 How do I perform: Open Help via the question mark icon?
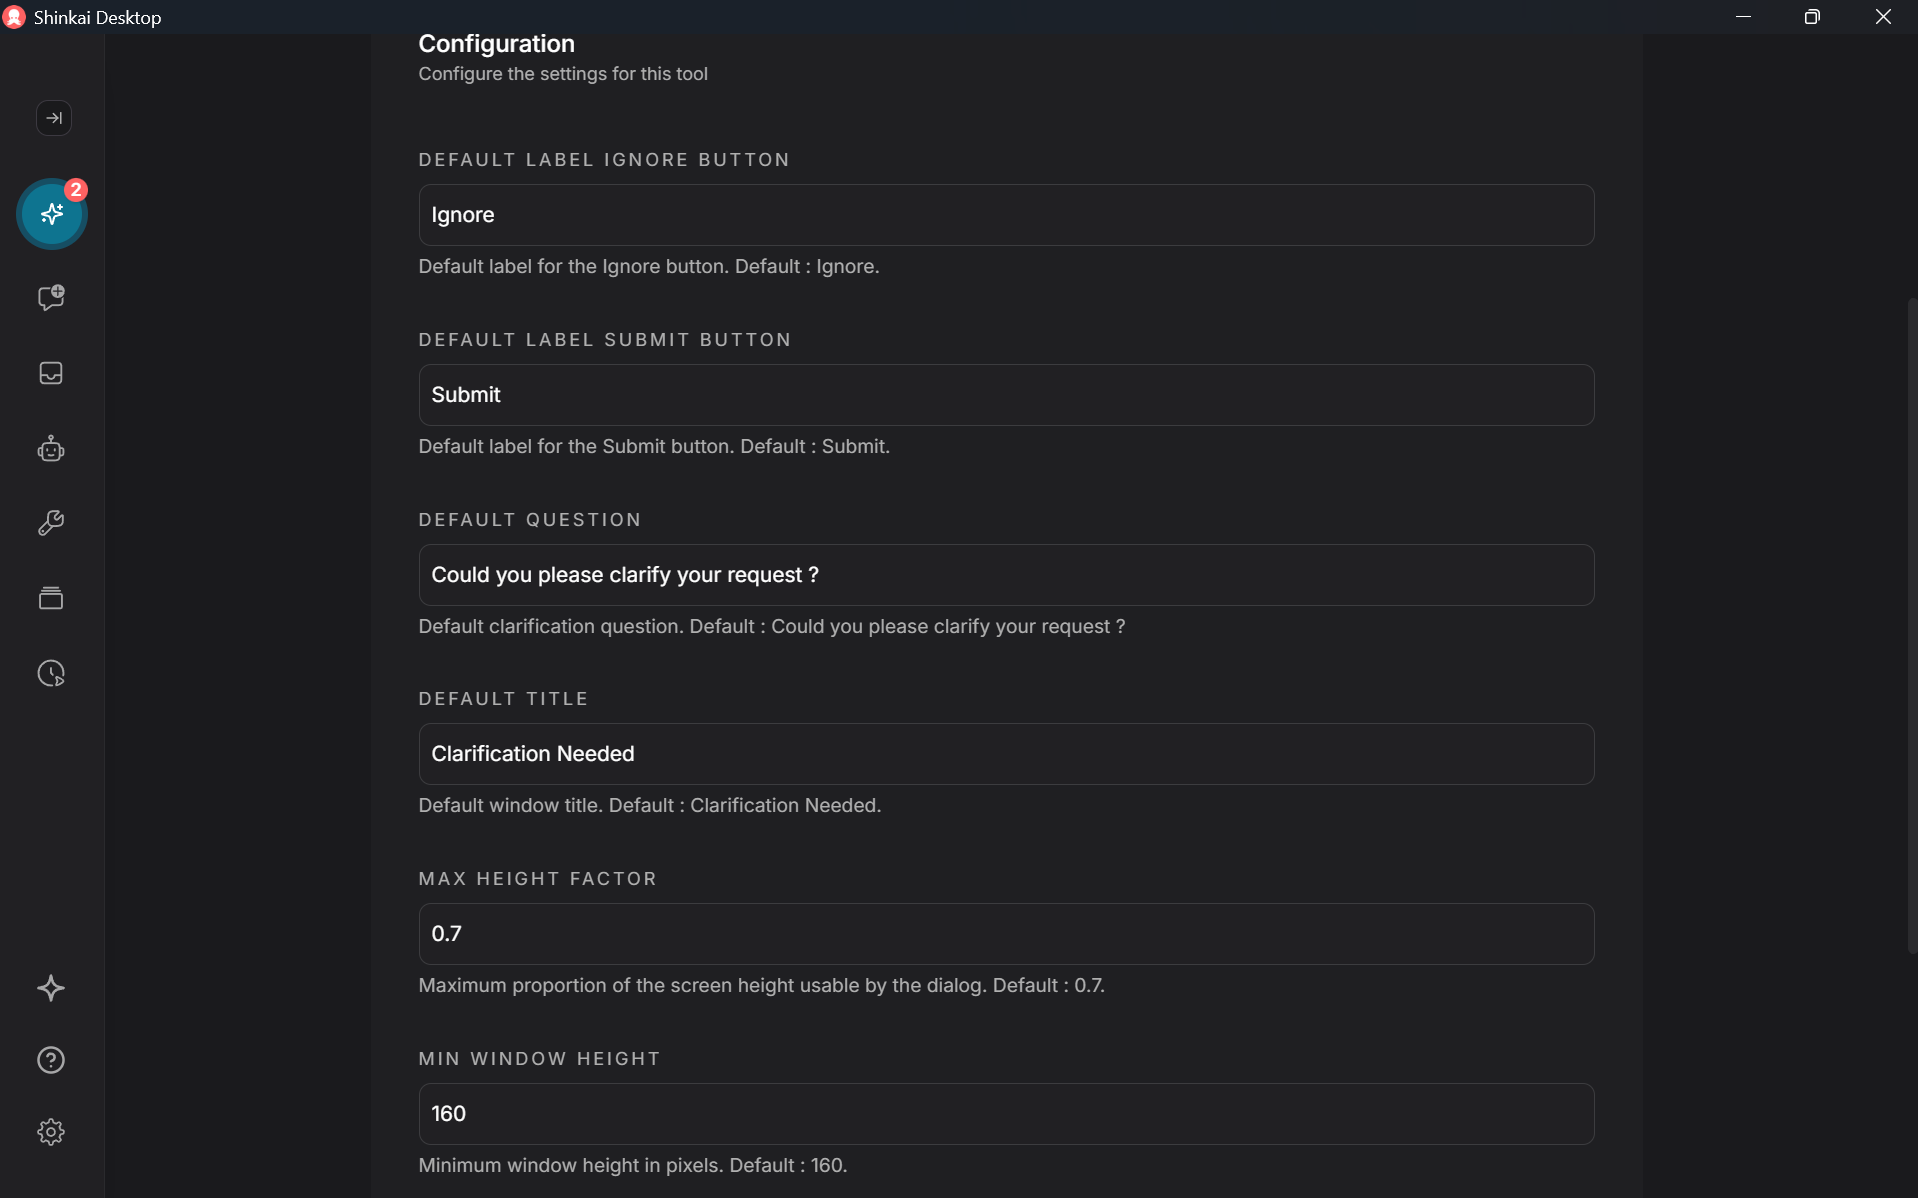coord(50,1060)
